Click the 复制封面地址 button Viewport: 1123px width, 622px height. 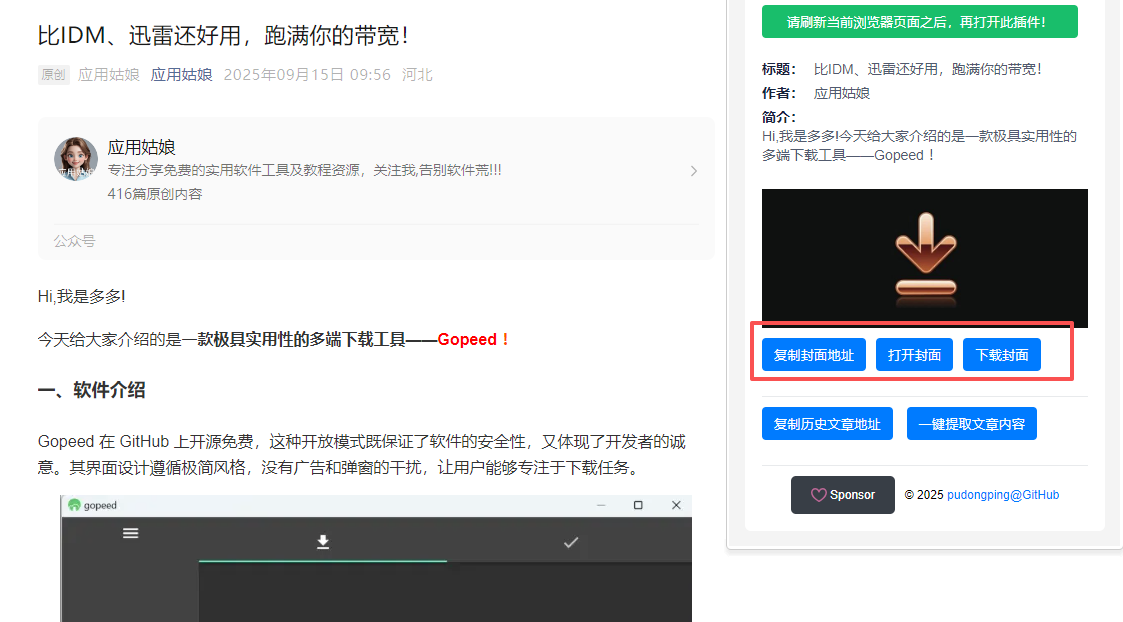click(x=813, y=355)
